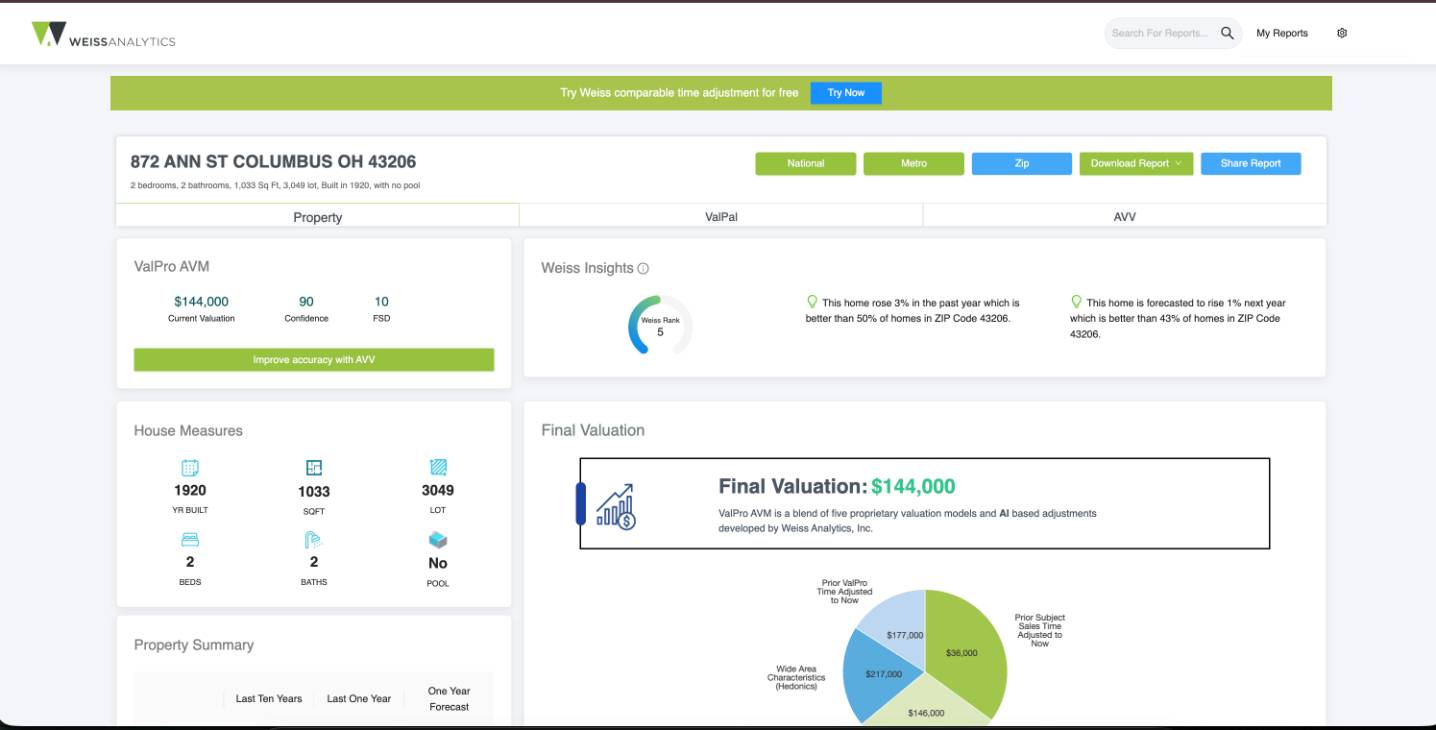Click the Confidence value 90
Viewport: 1436px width, 730px height.
306,301
